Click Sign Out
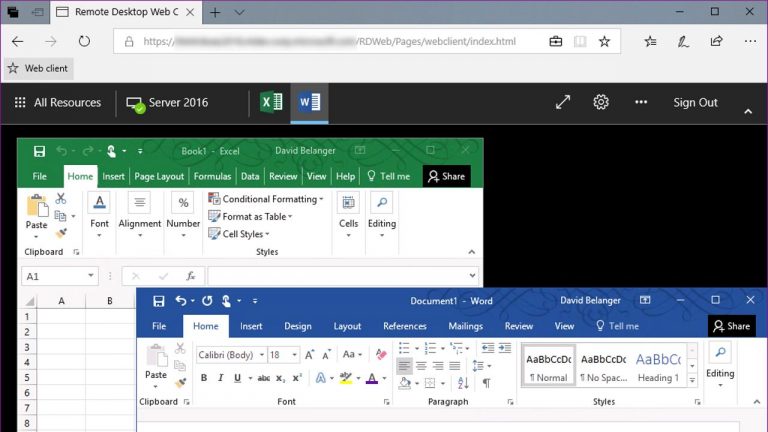 tap(695, 102)
